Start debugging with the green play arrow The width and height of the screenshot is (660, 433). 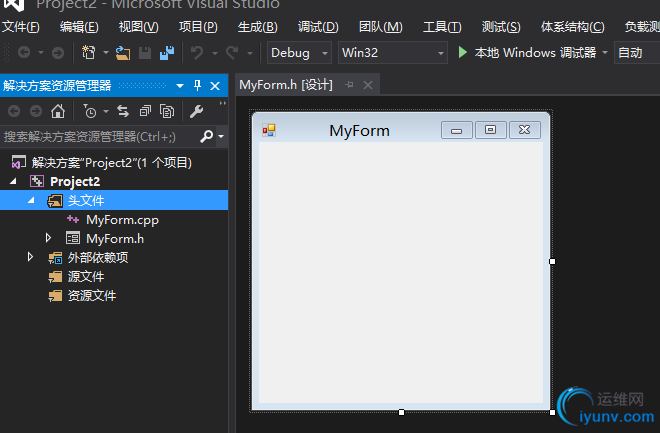[x=463, y=52]
